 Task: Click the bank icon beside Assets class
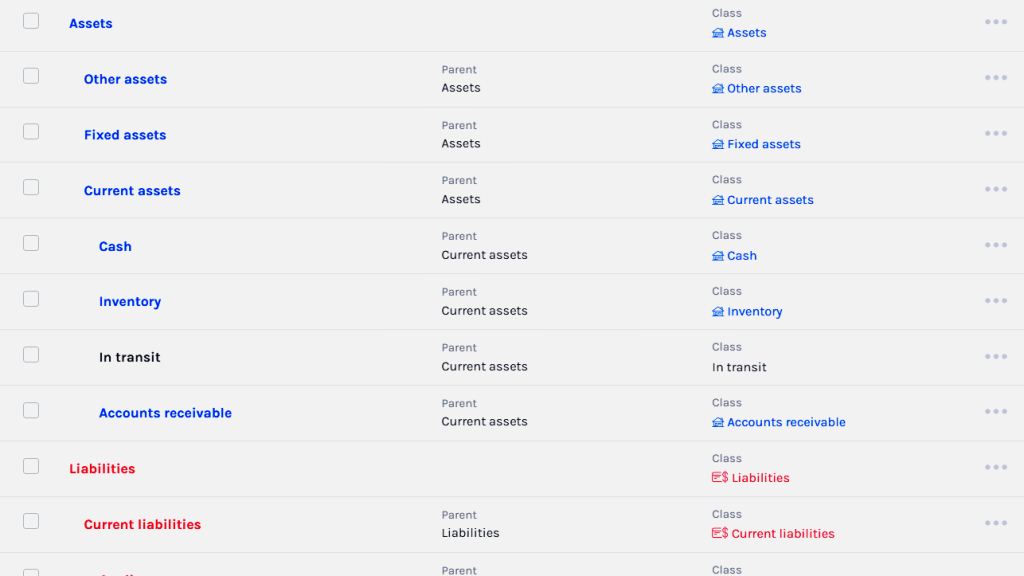717,33
